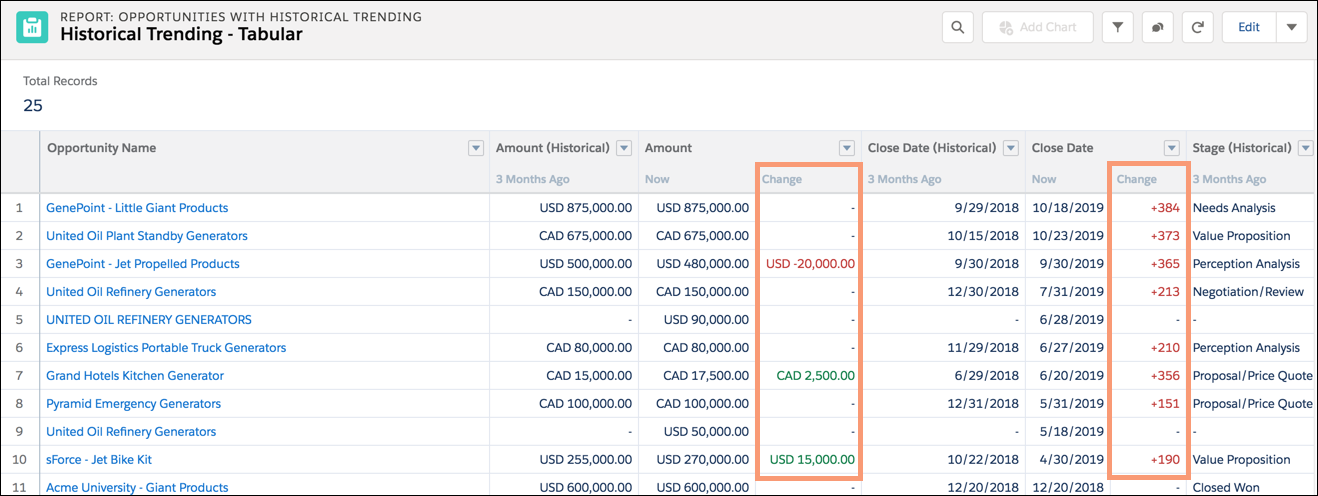Click the Add Chart button
Viewport: 1318px width, 496px height.
(1037, 27)
